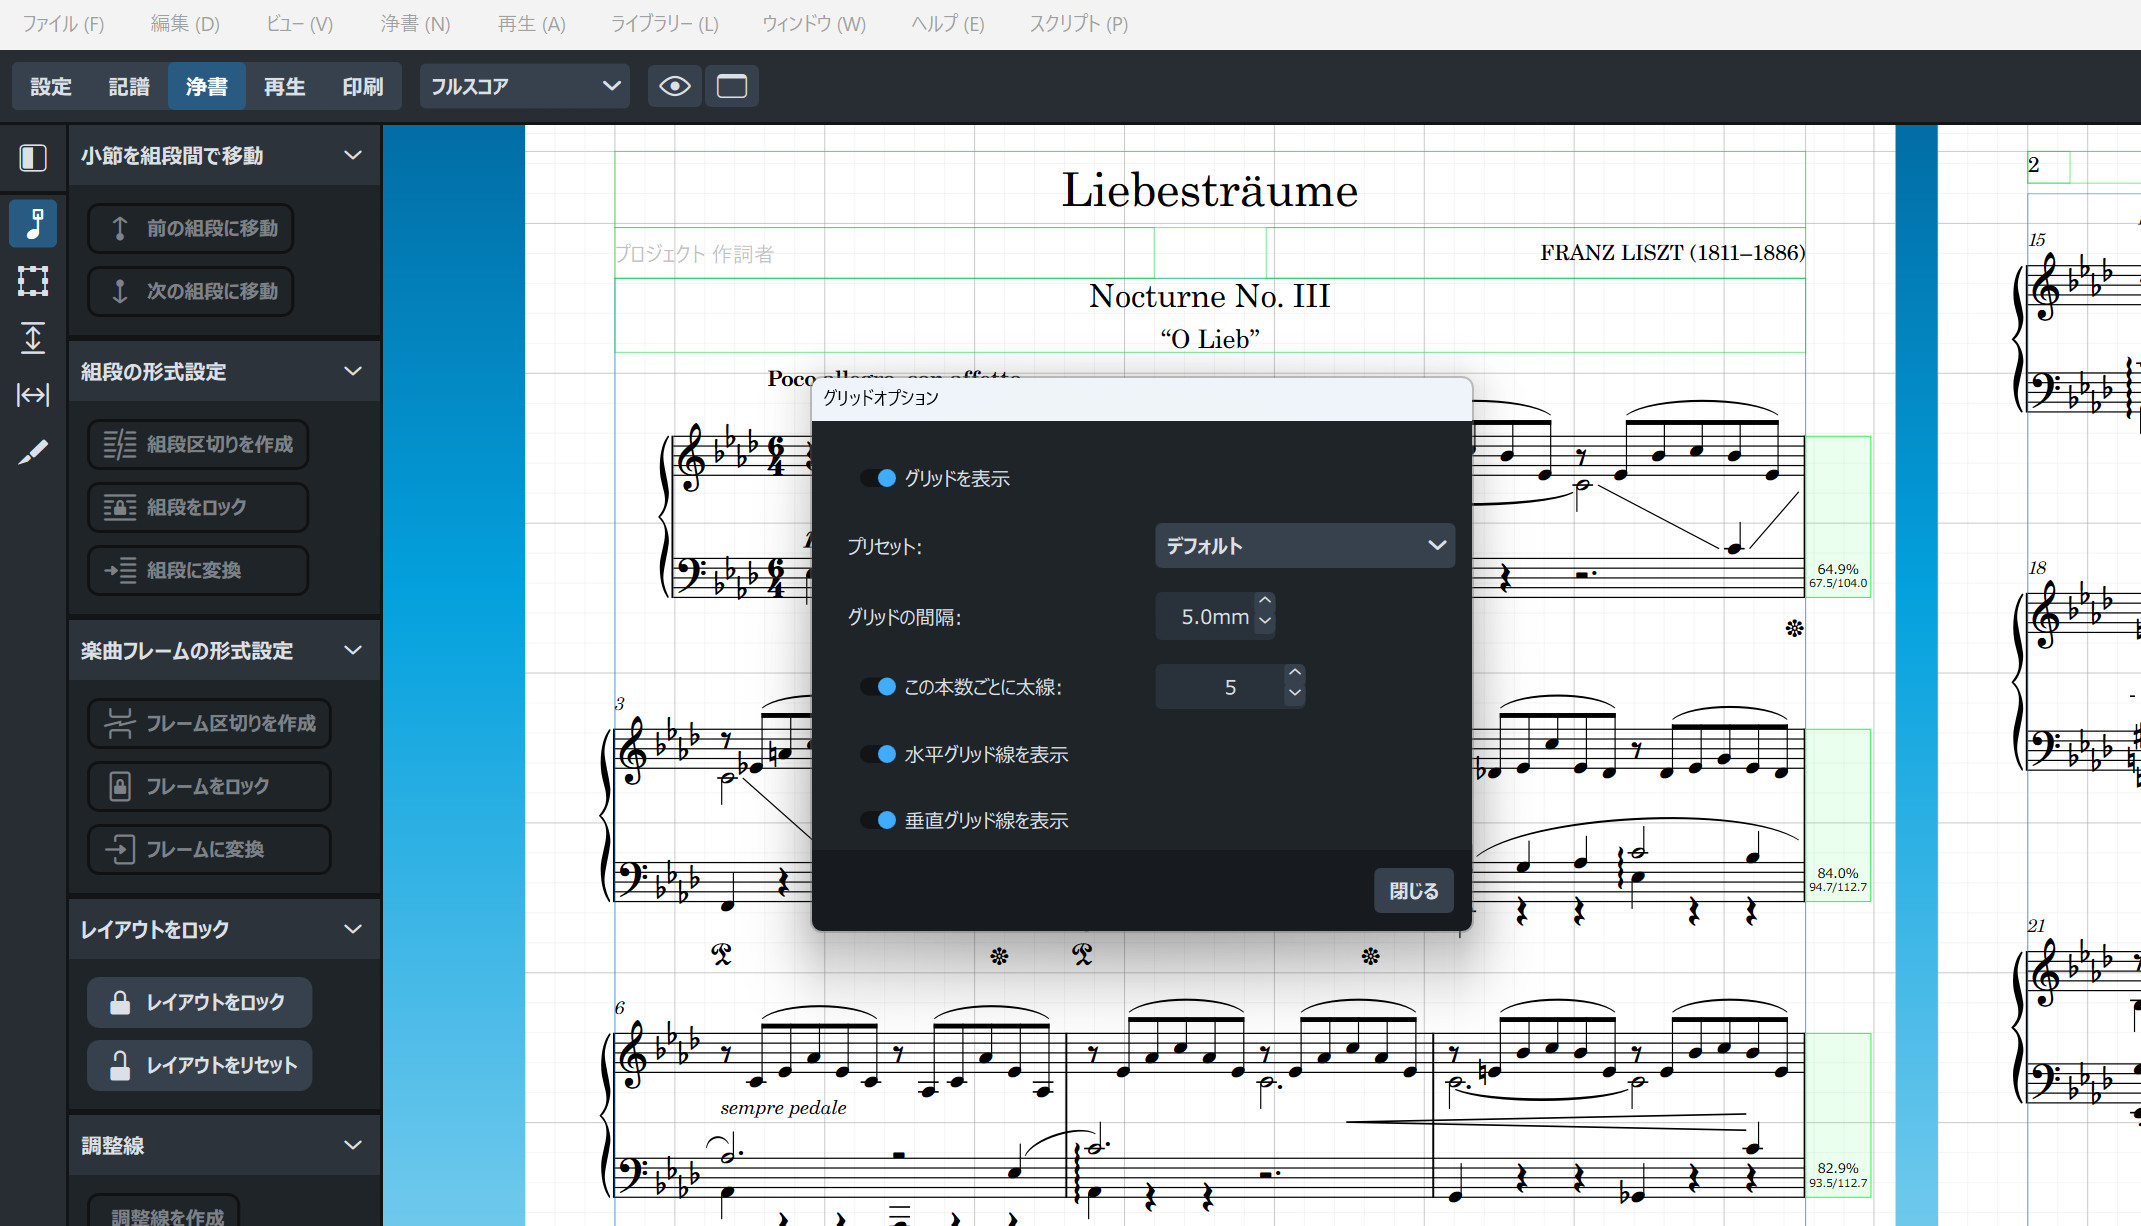
Task: Collapse 組段の形式設定 section
Action: [x=352, y=371]
